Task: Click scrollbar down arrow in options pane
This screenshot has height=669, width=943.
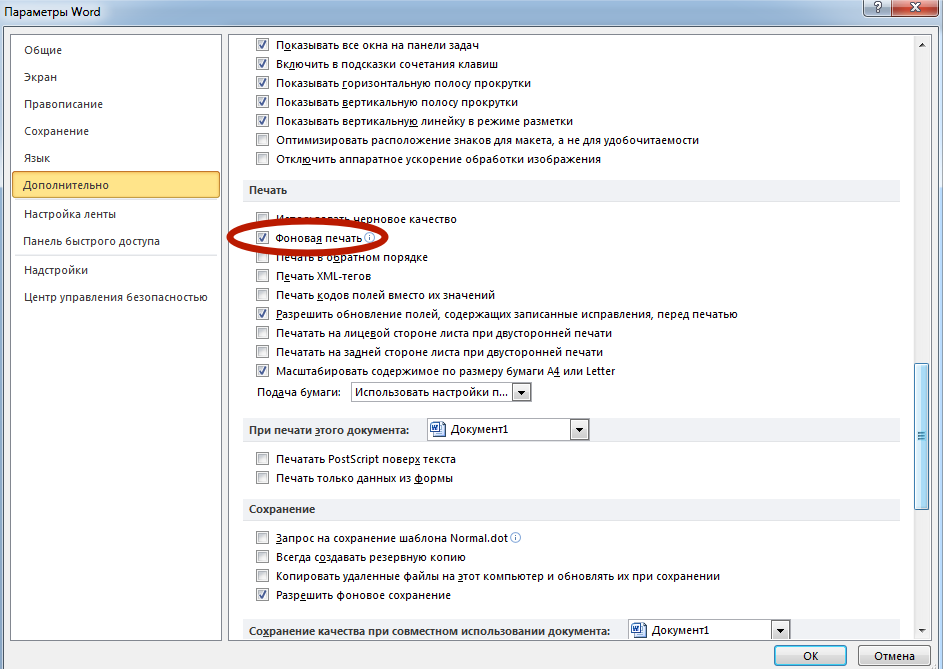Action: (922, 631)
